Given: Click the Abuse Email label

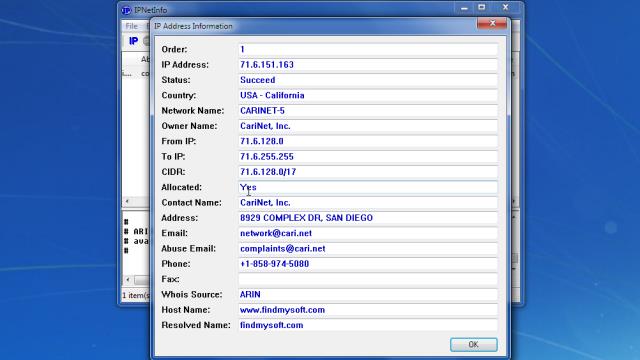Looking at the screenshot, I should pyautogui.click(x=189, y=249).
